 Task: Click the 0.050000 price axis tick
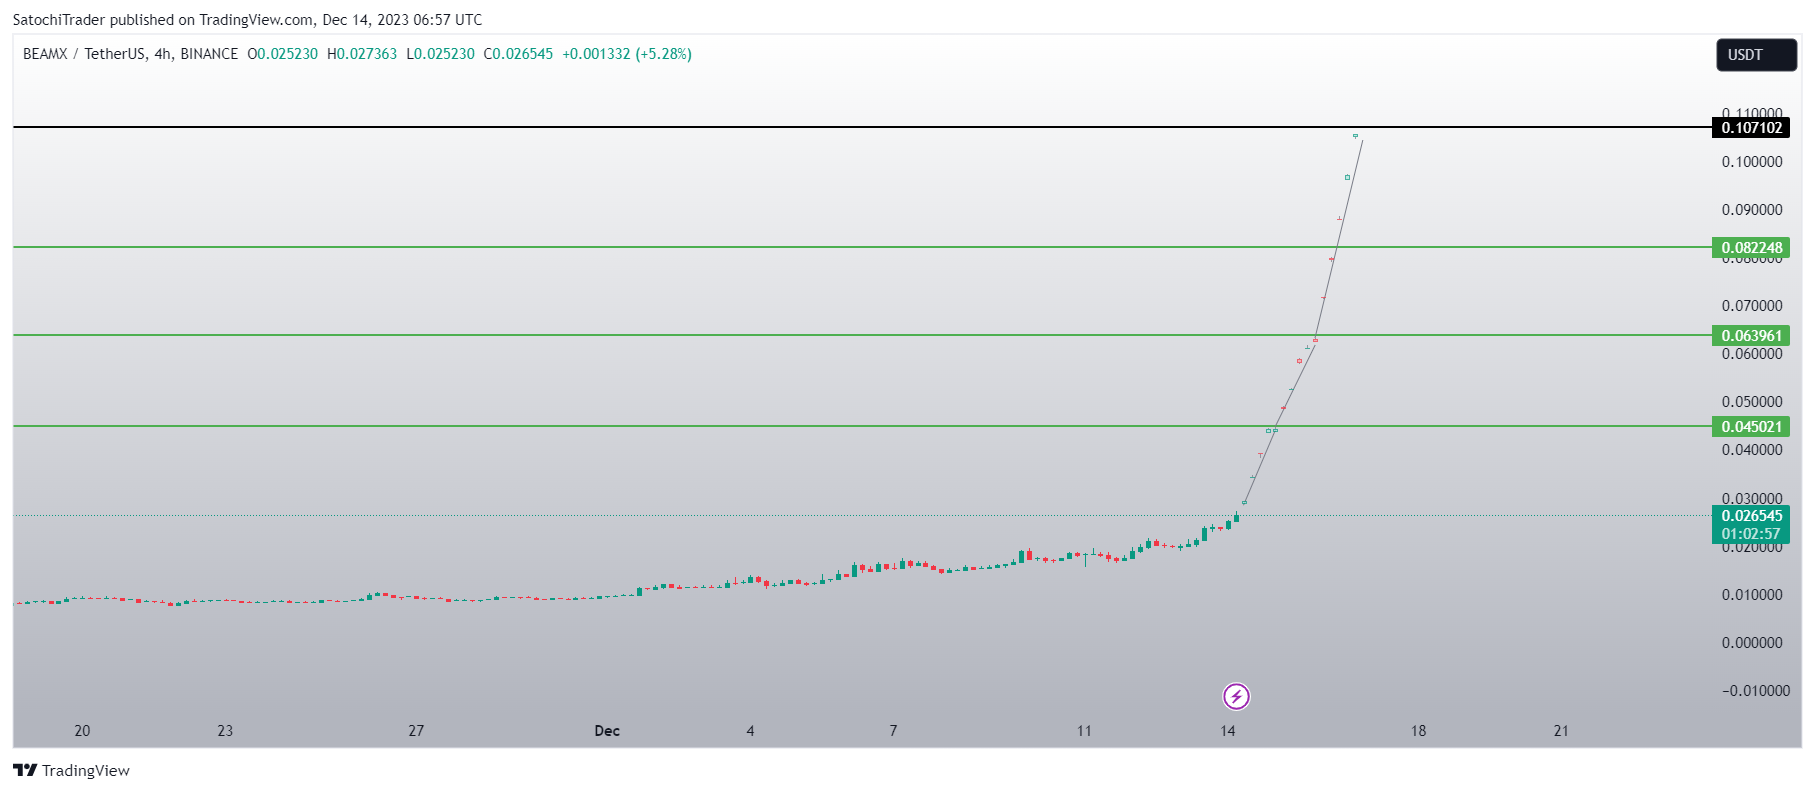pos(1752,402)
